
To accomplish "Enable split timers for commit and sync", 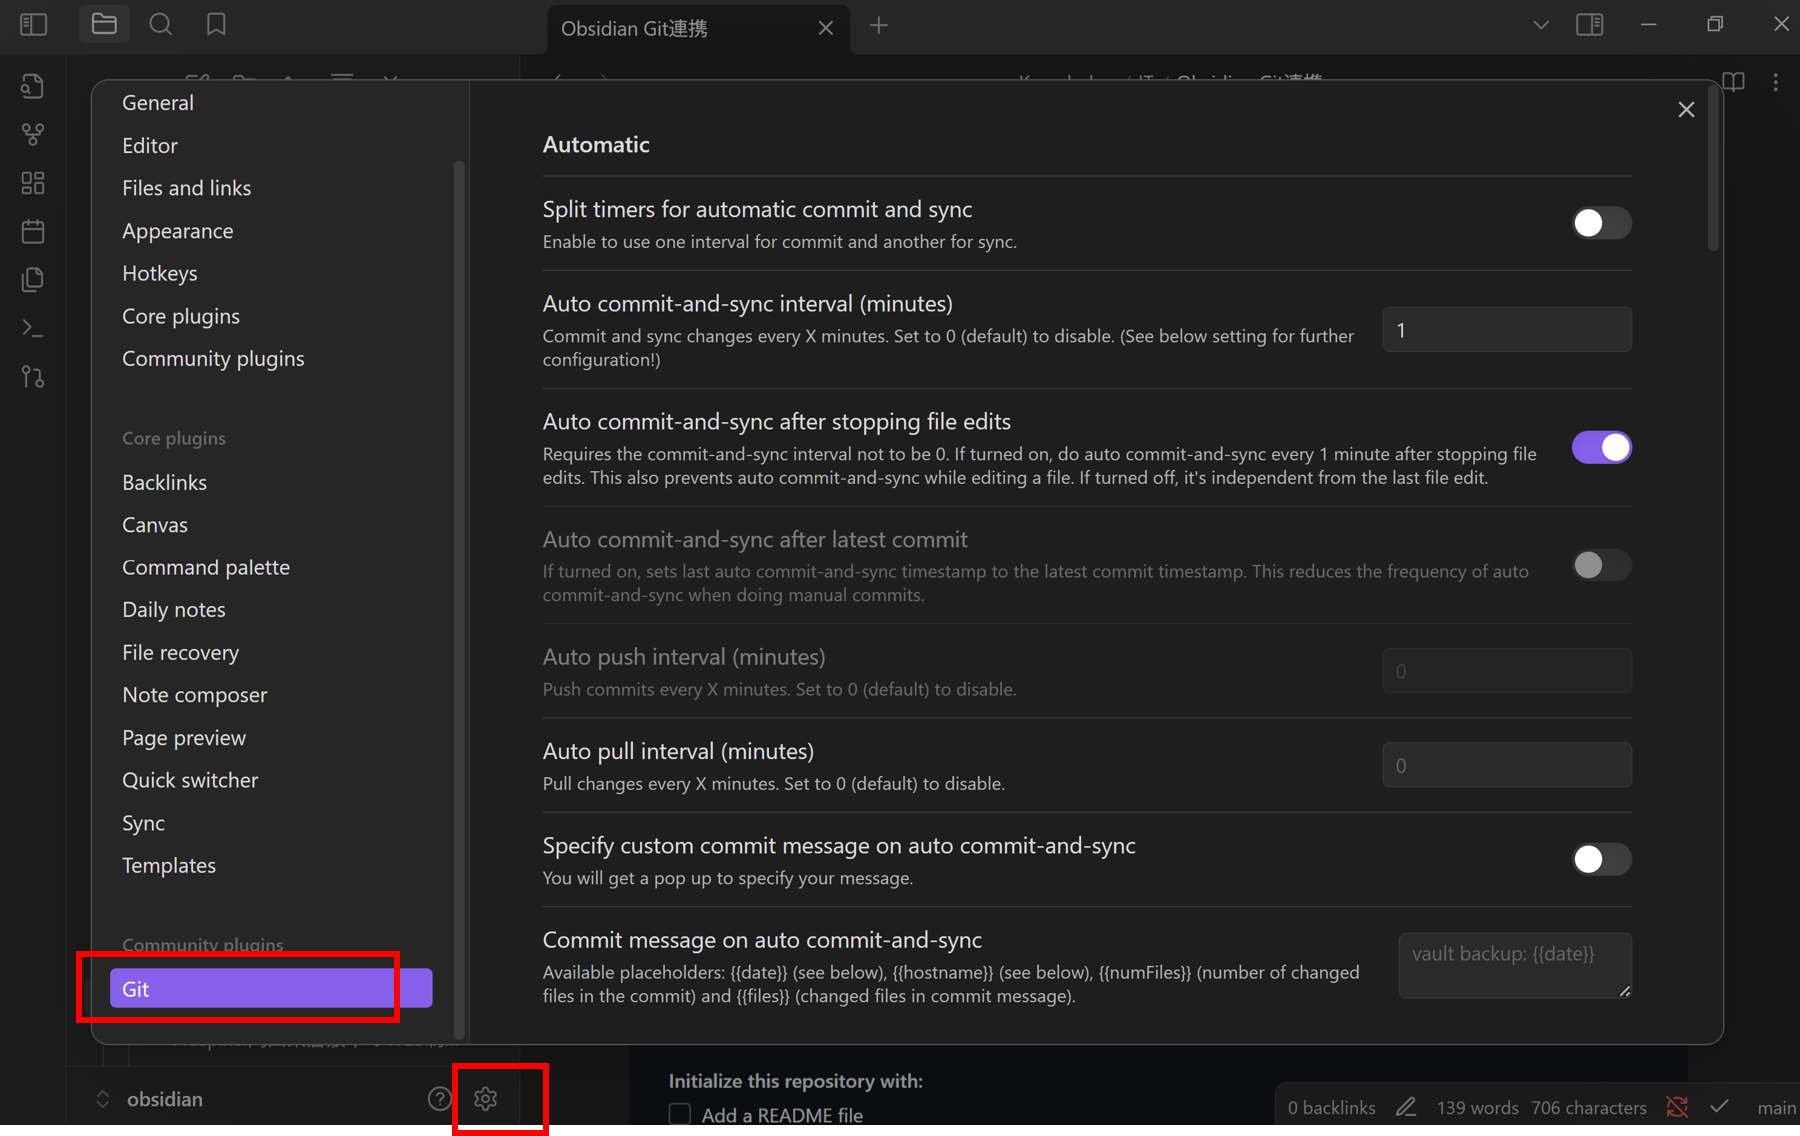I will coord(1601,223).
